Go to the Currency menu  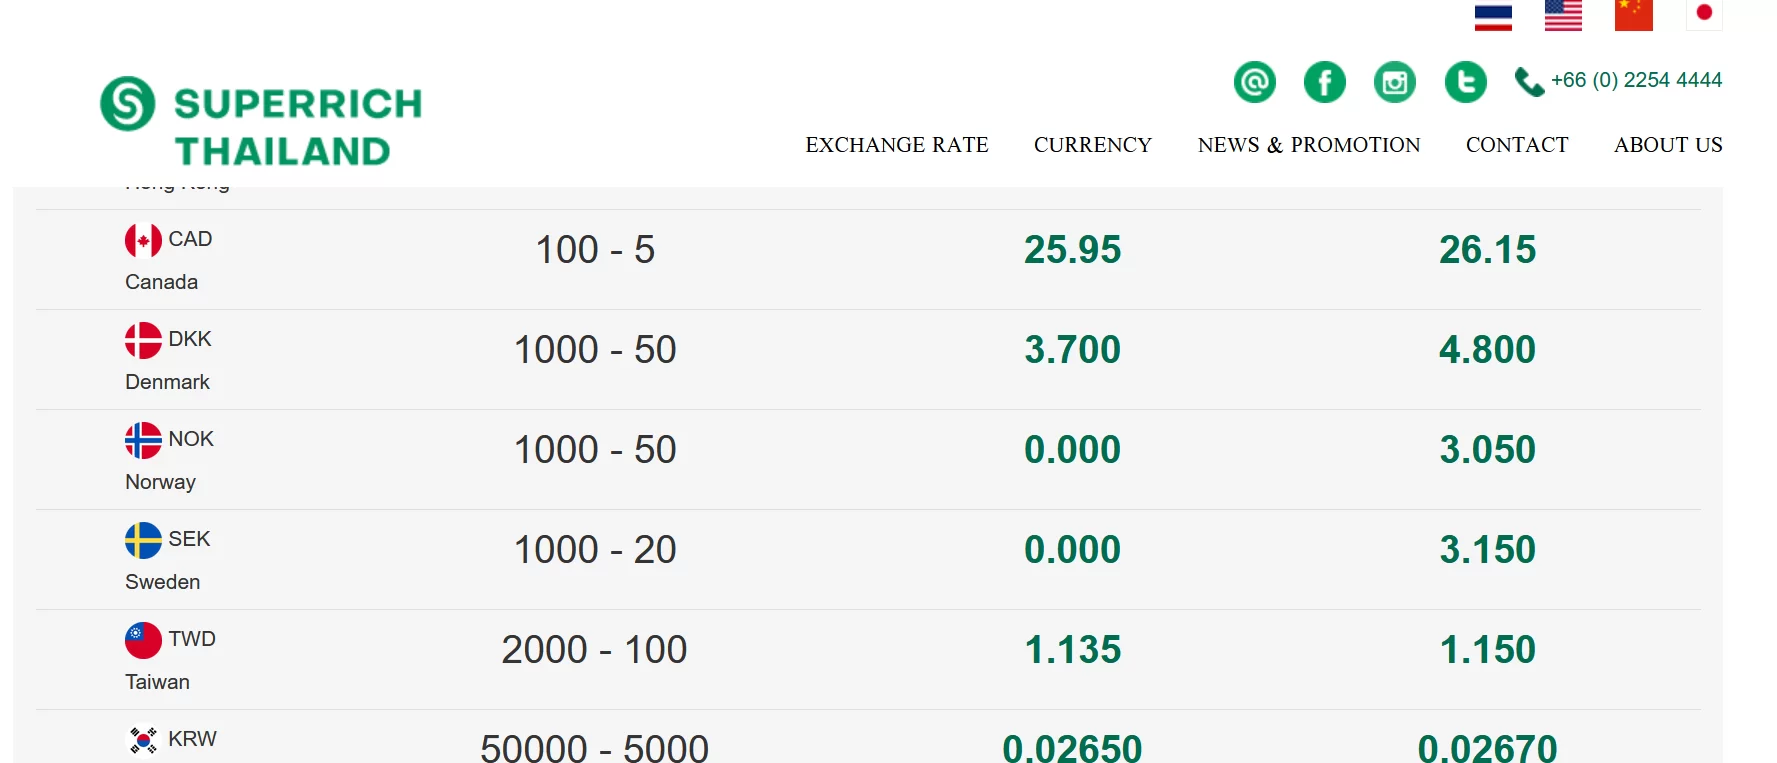pyautogui.click(x=1093, y=145)
